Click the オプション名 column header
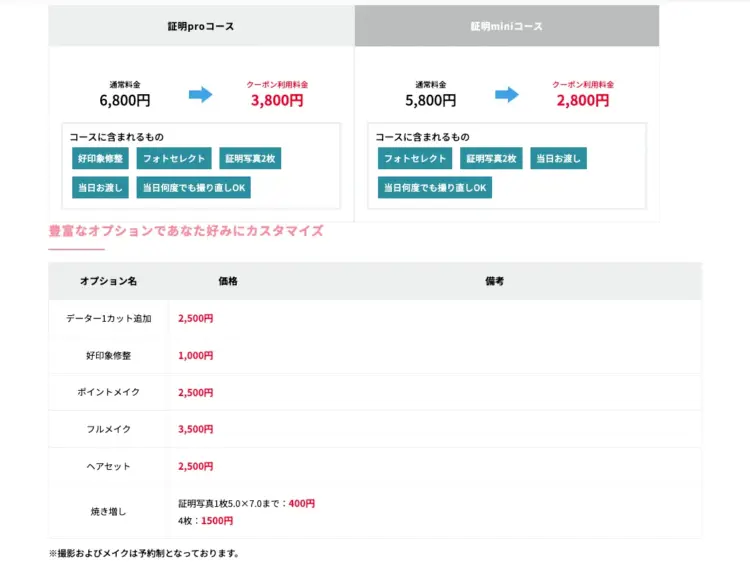Viewport: 750px width, 562px height. [108, 282]
